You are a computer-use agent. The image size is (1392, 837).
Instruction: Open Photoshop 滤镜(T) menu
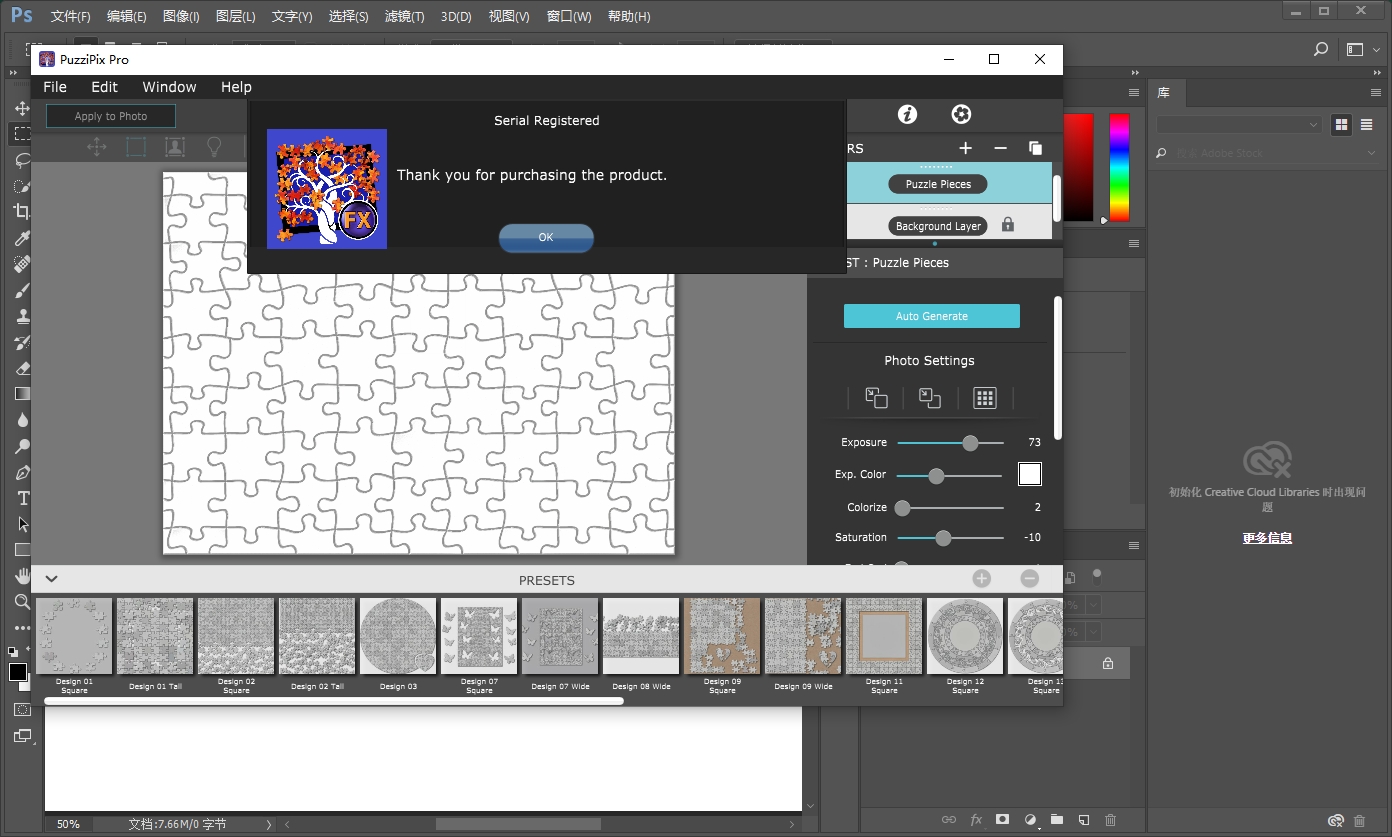(x=404, y=16)
